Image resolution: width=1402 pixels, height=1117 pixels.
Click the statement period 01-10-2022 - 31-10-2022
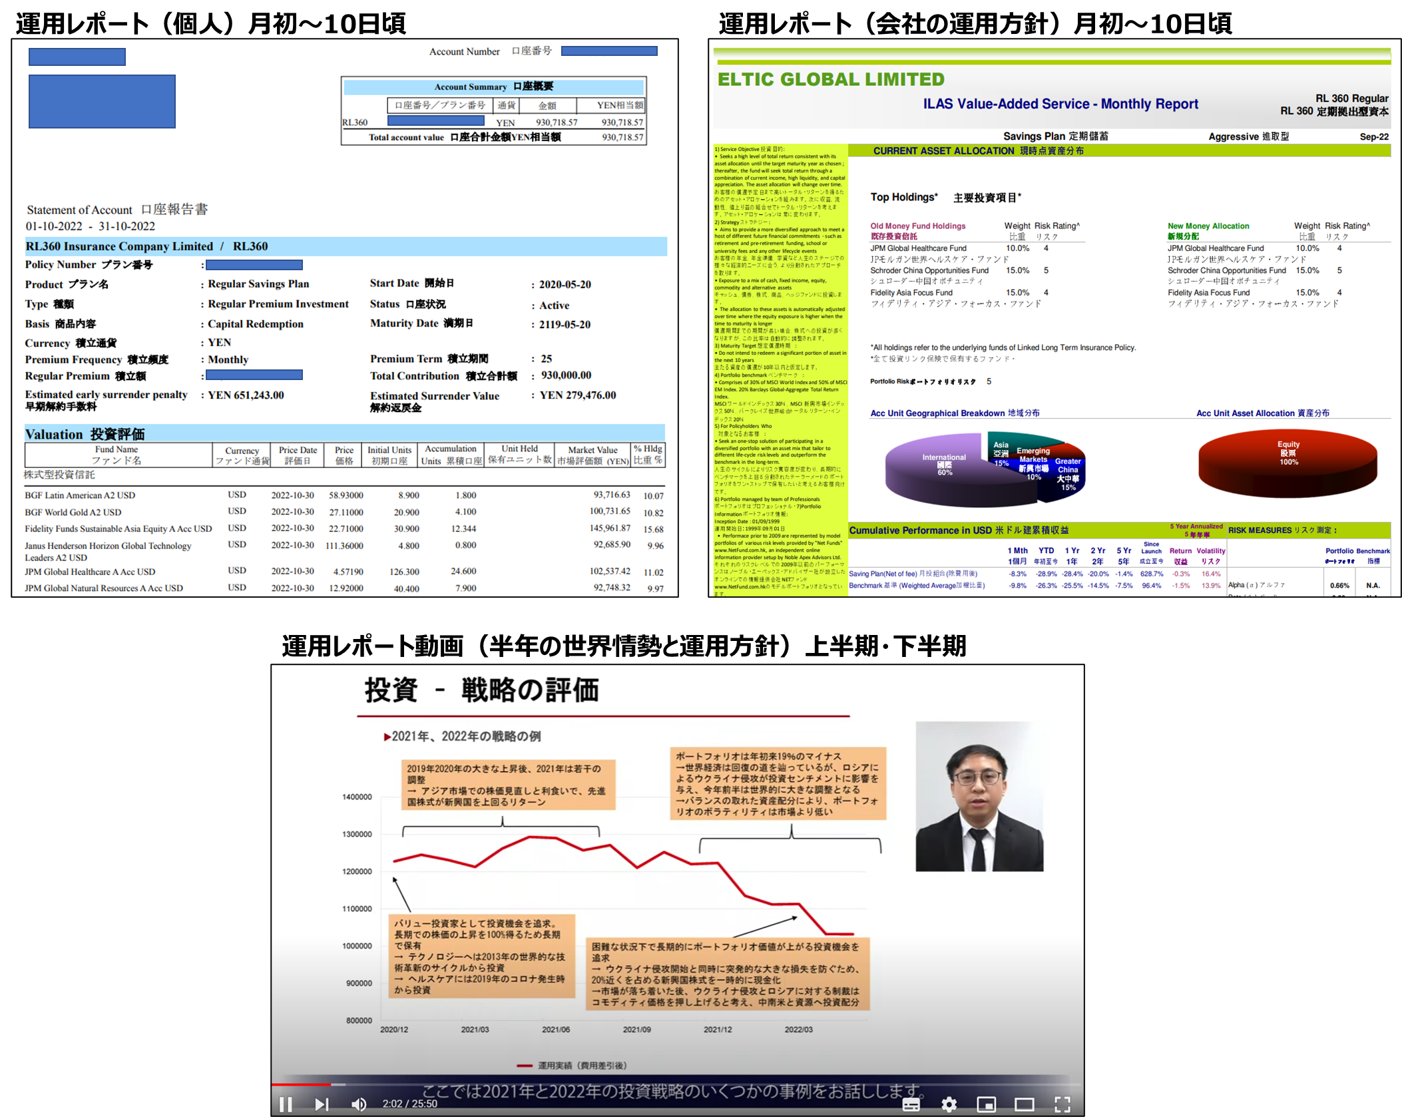(90, 226)
